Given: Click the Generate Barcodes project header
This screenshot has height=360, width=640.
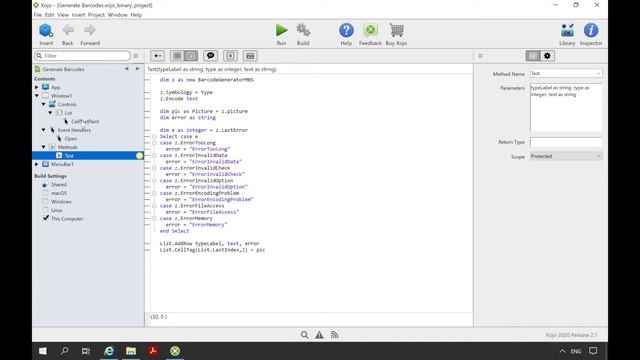Looking at the screenshot, I should pyautogui.click(x=63, y=69).
